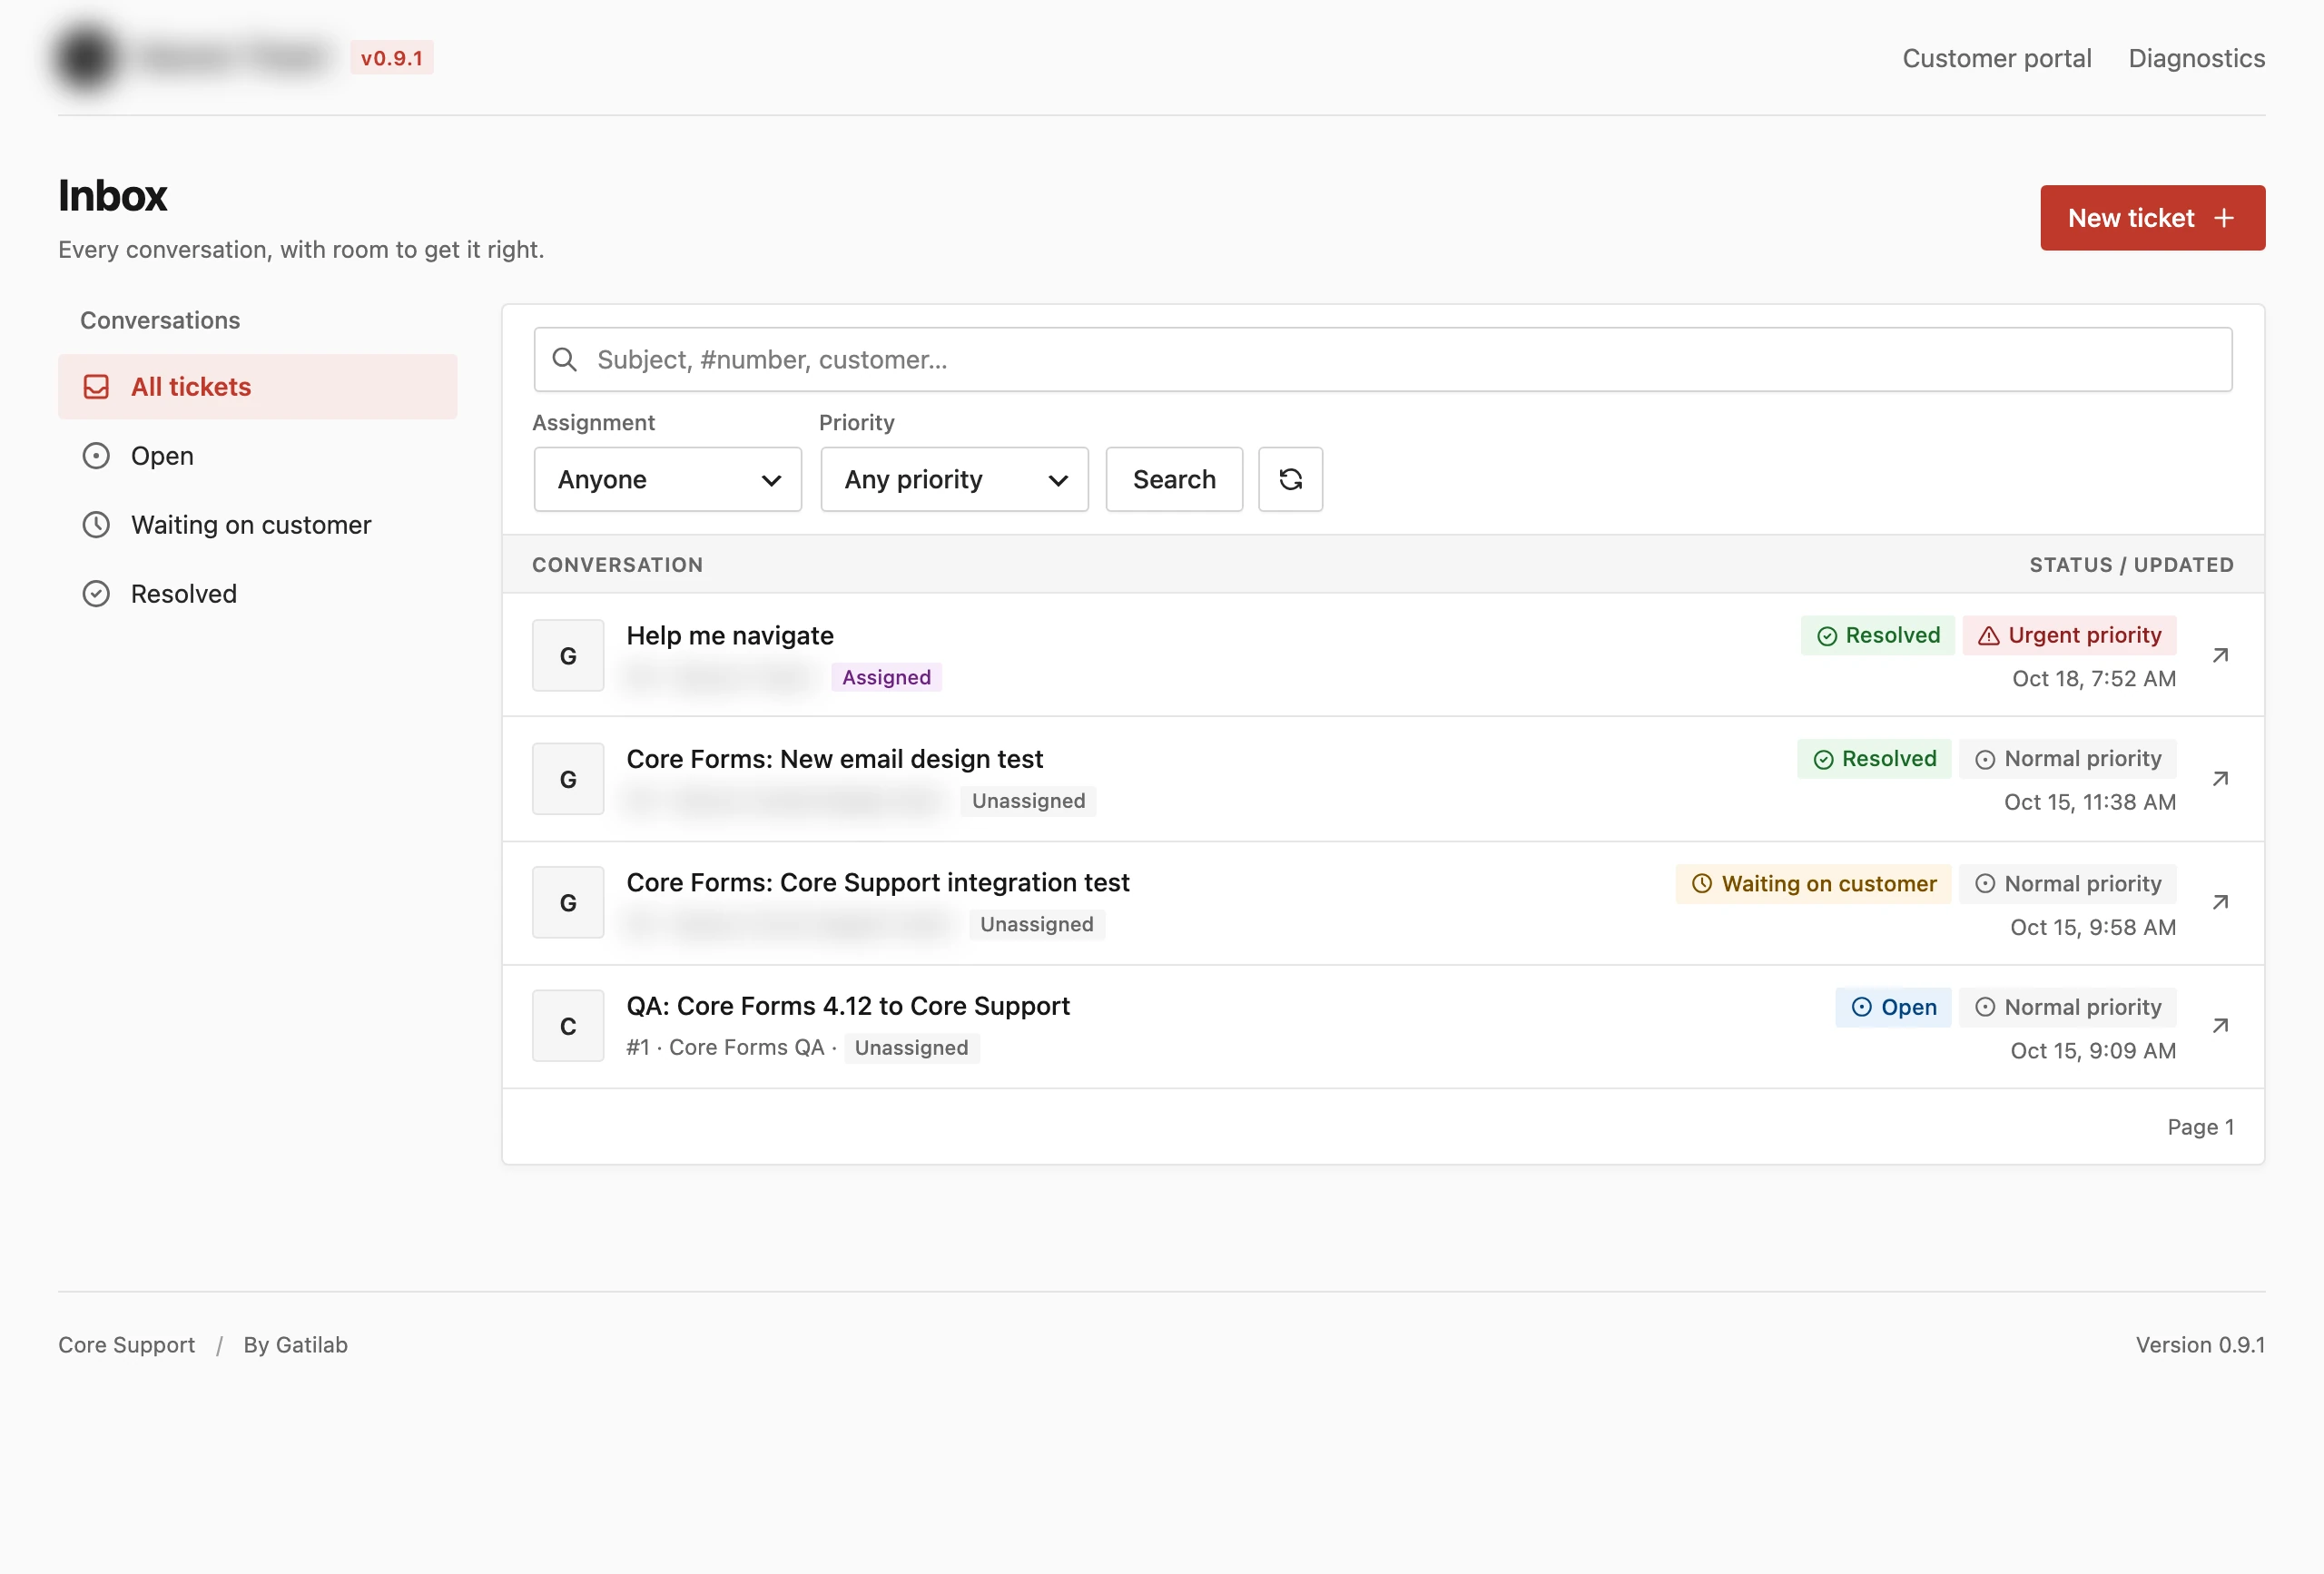The height and width of the screenshot is (1574, 2324).
Task: Open Core Forms: Core Support integration test
Action: click(x=878, y=882)
